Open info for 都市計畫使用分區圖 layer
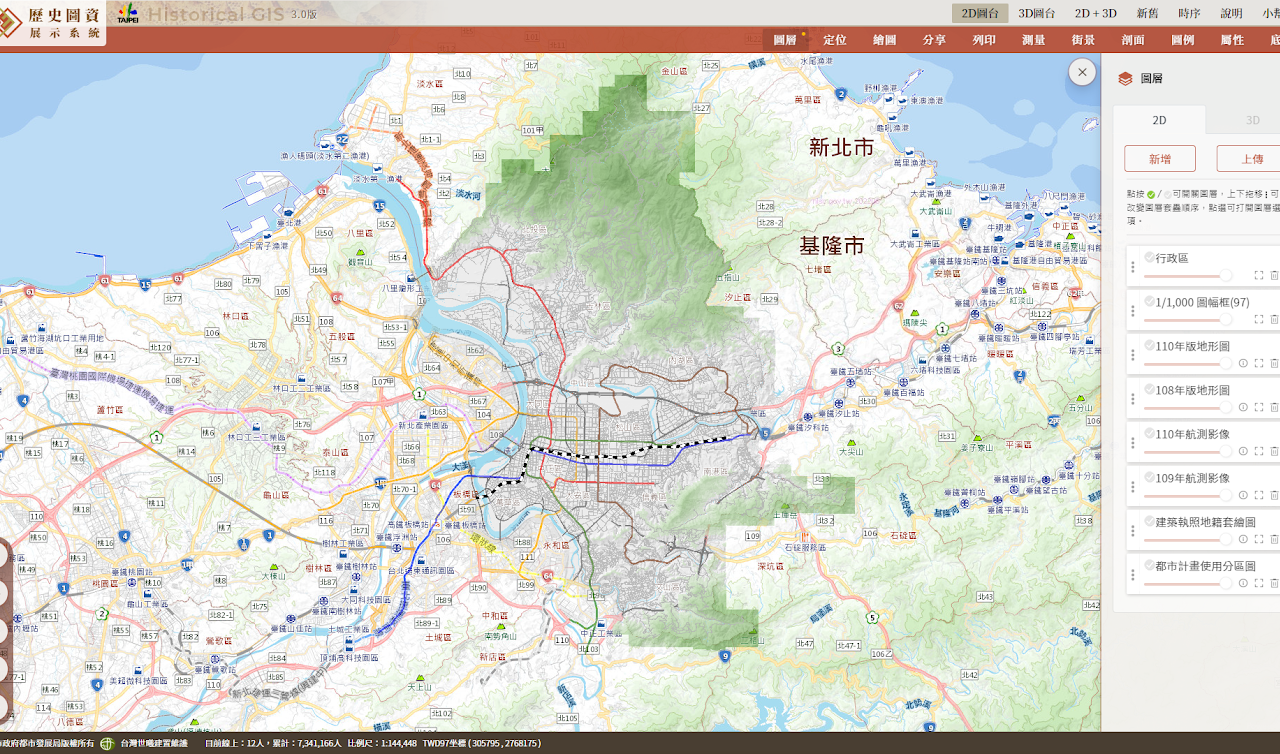This screenshot has width=1280, height=754. pyautogui.click(x=1243, y=583)
